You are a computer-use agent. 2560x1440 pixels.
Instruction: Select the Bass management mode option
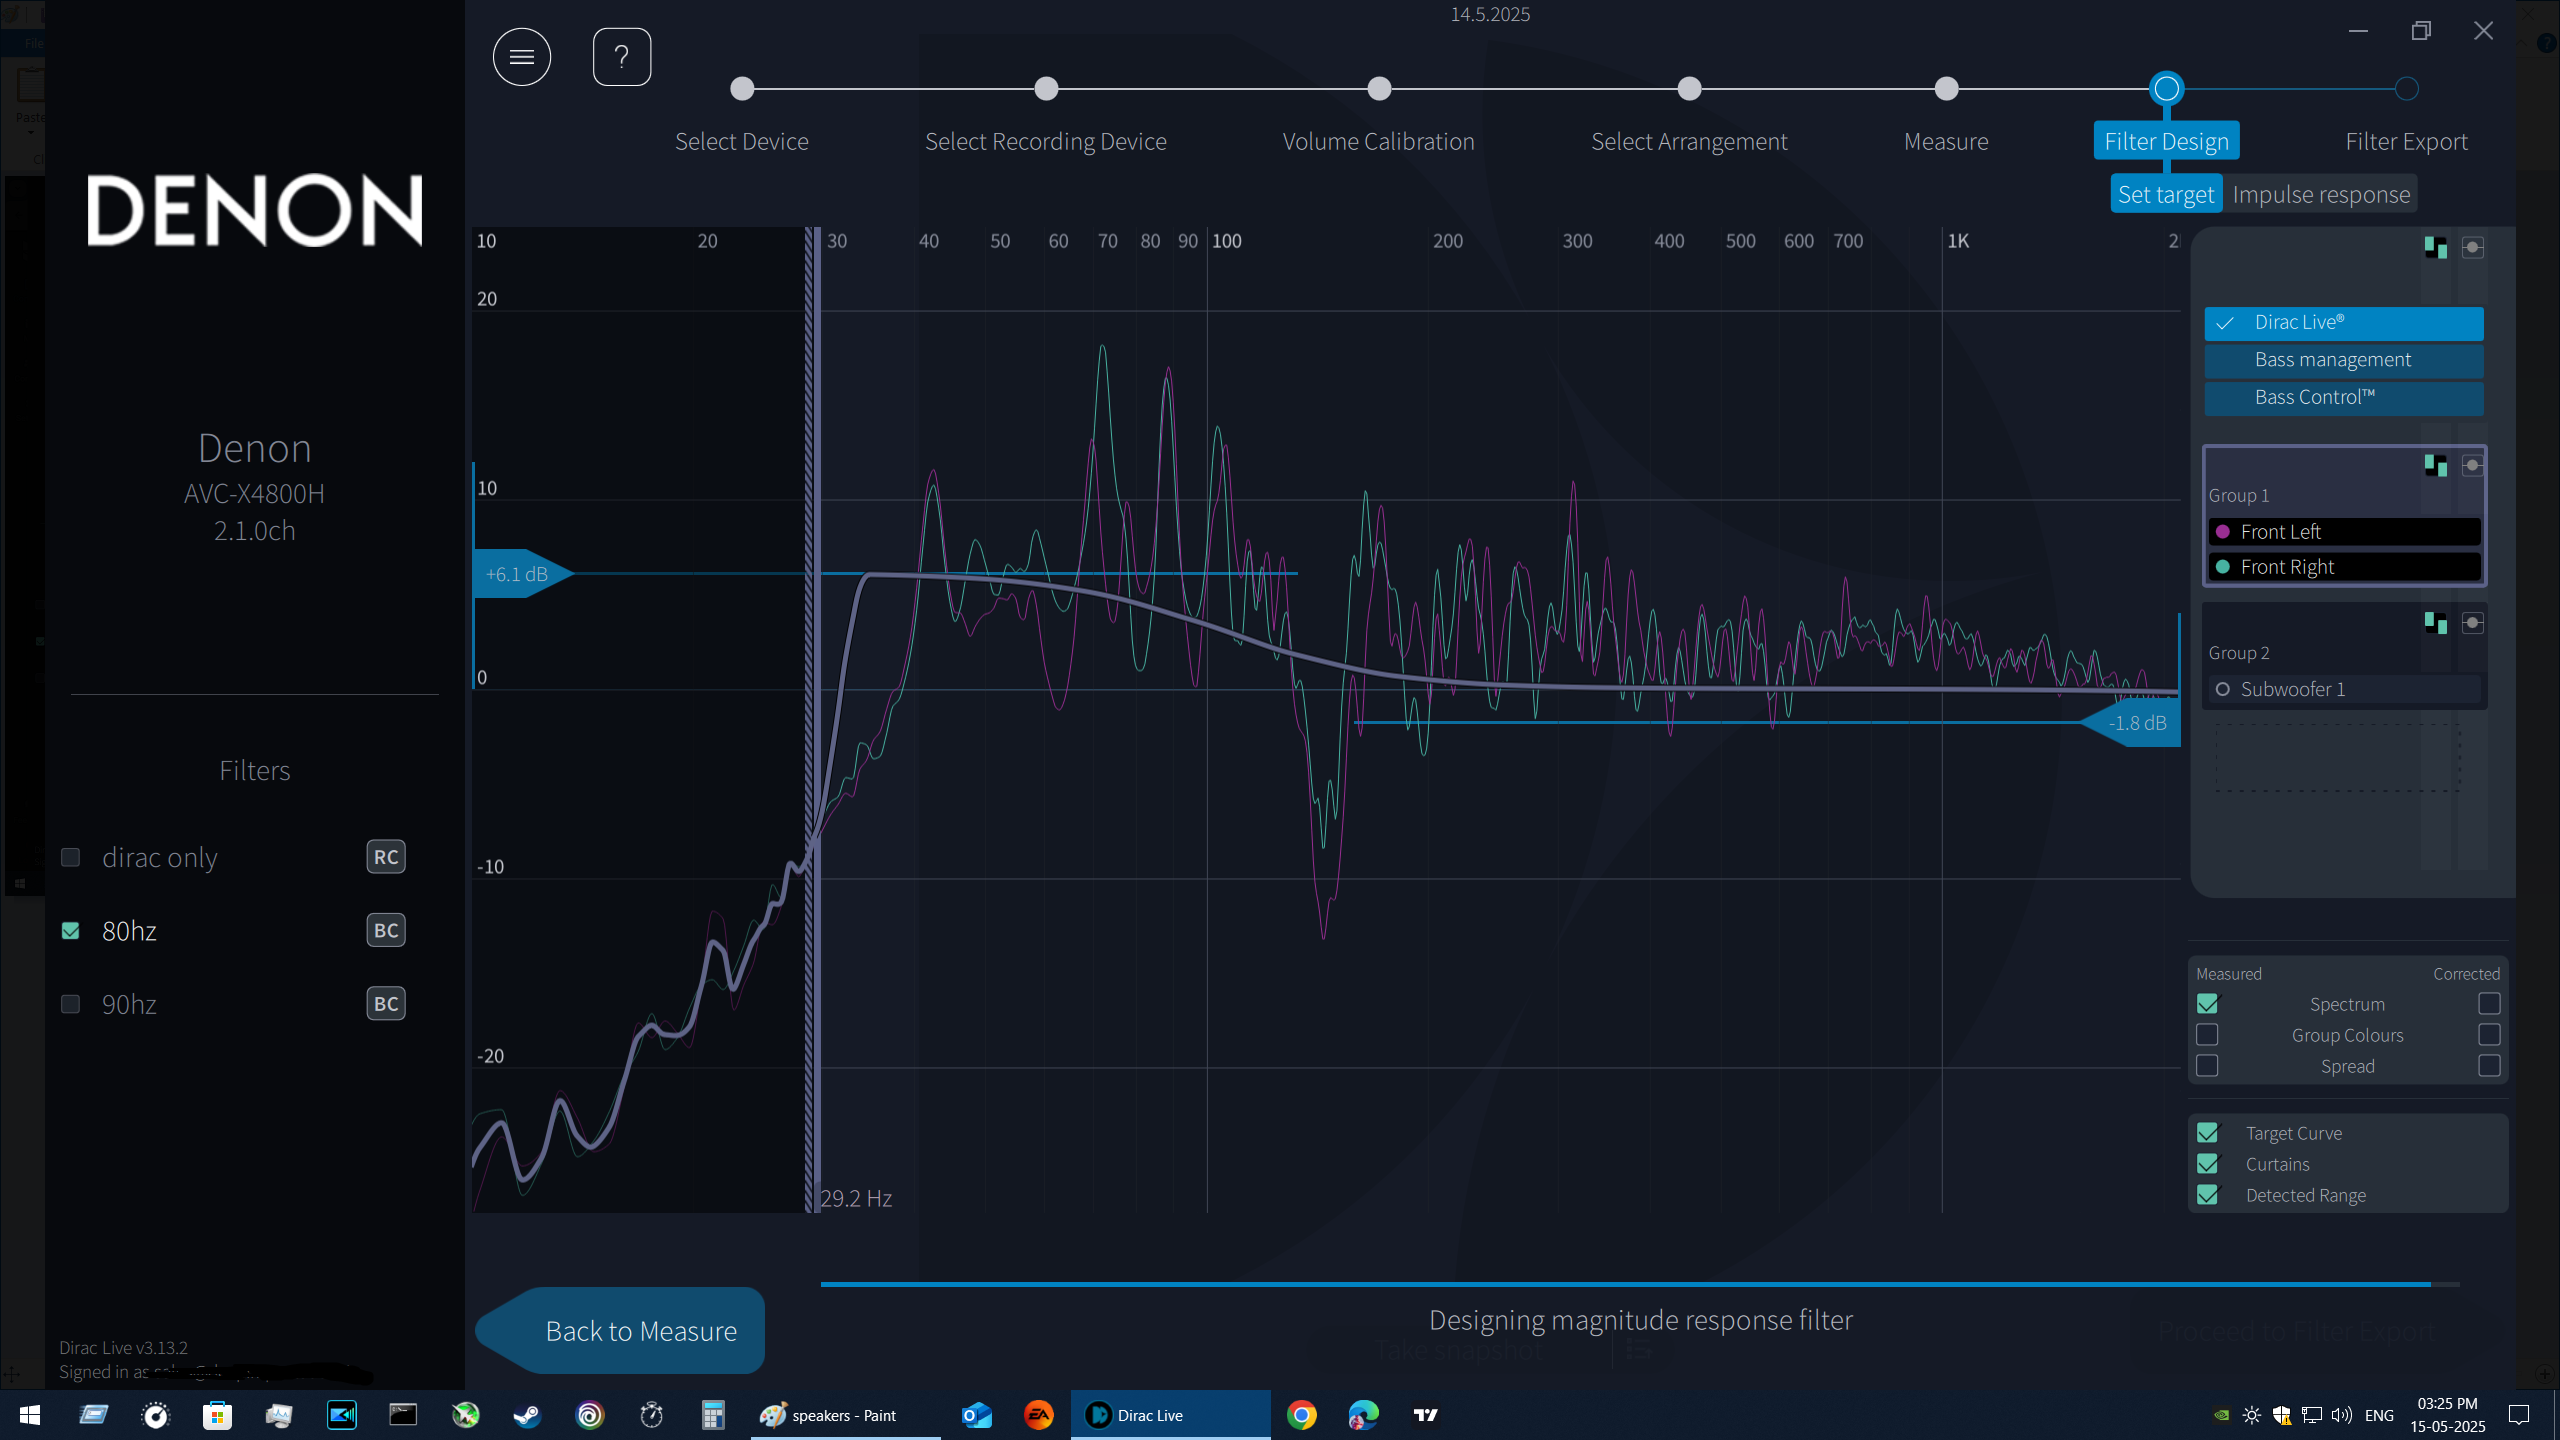point(2343,360)
